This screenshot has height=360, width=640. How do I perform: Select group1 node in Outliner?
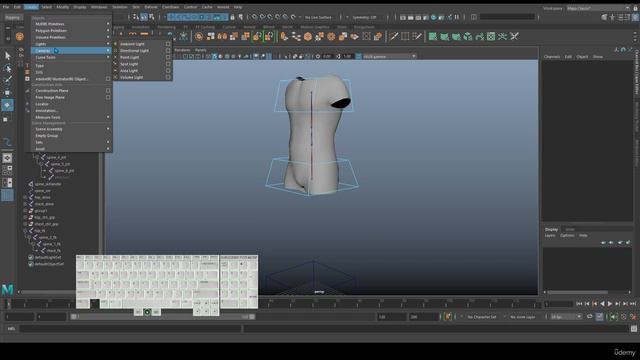pos(41,211)
